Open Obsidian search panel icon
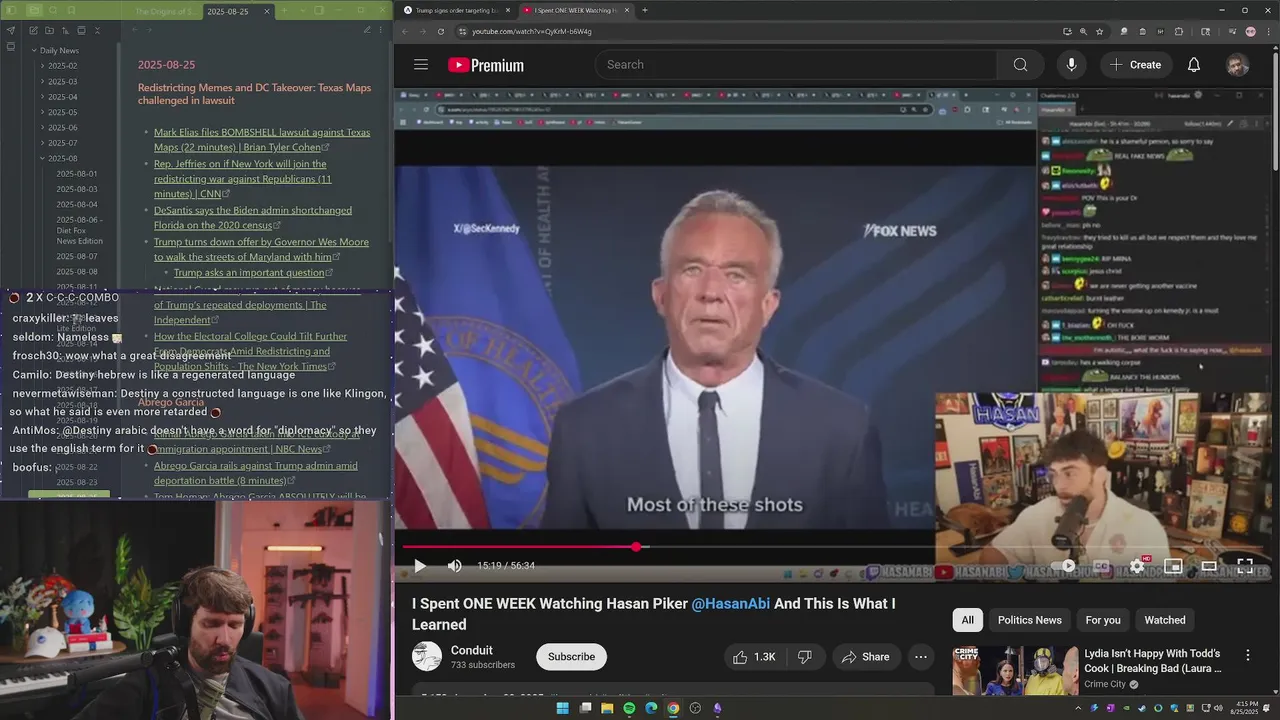1280x720 pixels. [53, 10]
